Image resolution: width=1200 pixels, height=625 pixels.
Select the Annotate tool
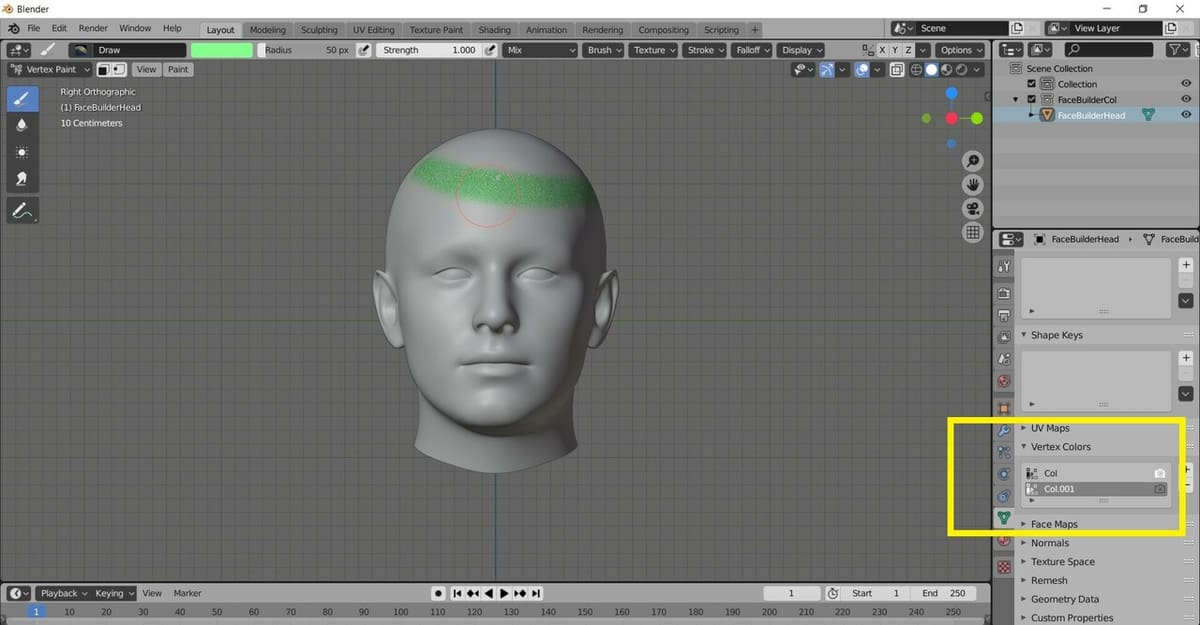(22, 211)
